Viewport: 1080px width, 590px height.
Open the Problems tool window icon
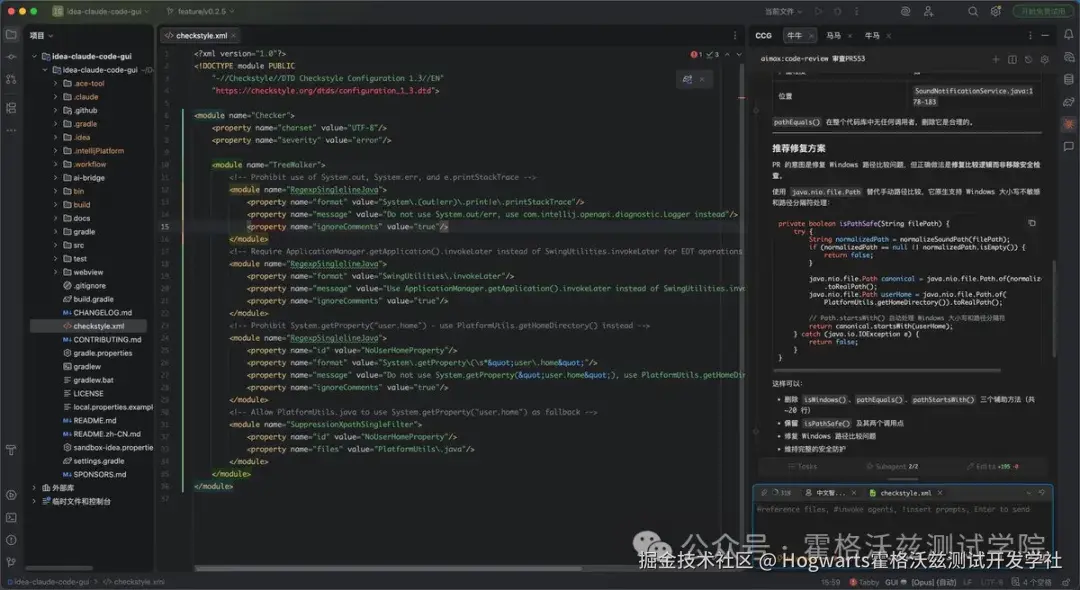pos(11,540)
